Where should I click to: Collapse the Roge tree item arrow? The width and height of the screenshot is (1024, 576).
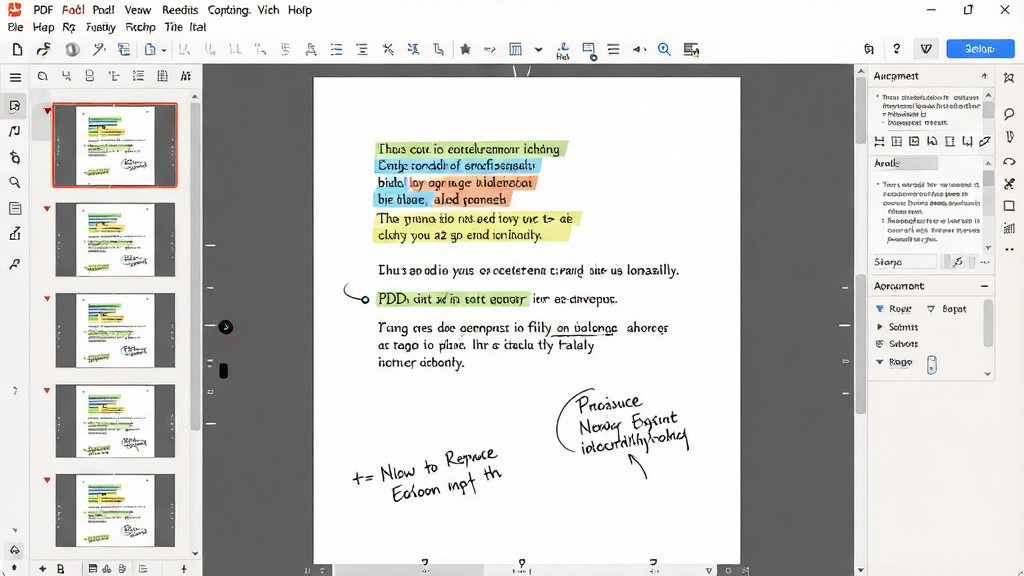click(x=880, y=362)
